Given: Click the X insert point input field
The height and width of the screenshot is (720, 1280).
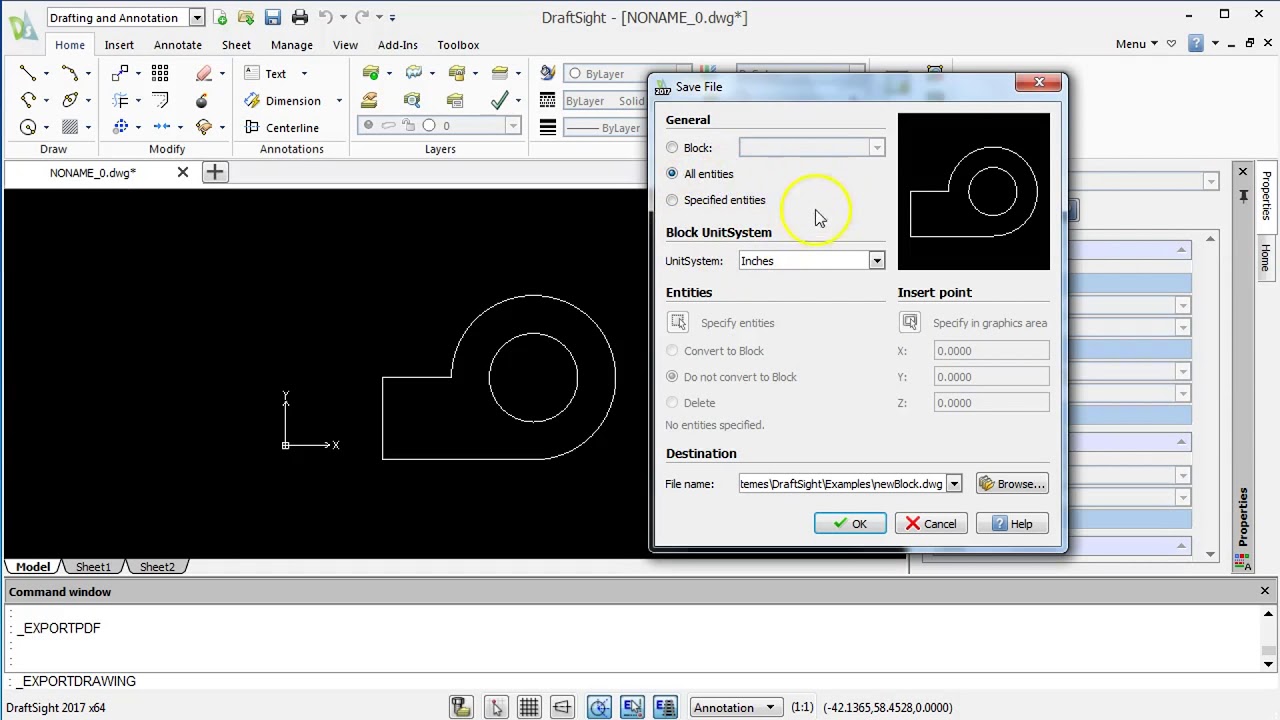Looking at the screenshot, I should pos(991,351).
